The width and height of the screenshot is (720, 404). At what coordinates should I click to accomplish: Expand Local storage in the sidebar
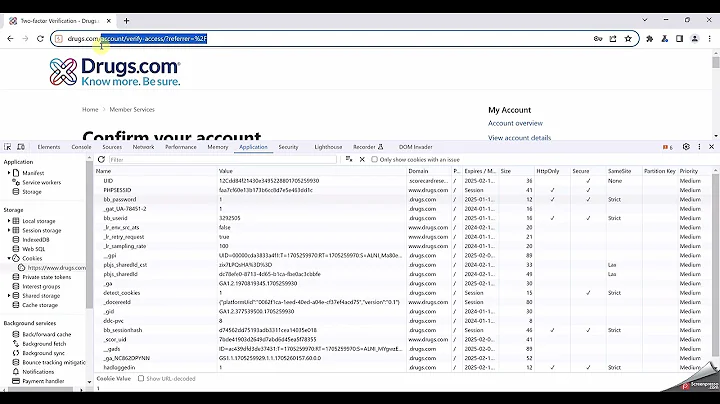click(9, 221)
